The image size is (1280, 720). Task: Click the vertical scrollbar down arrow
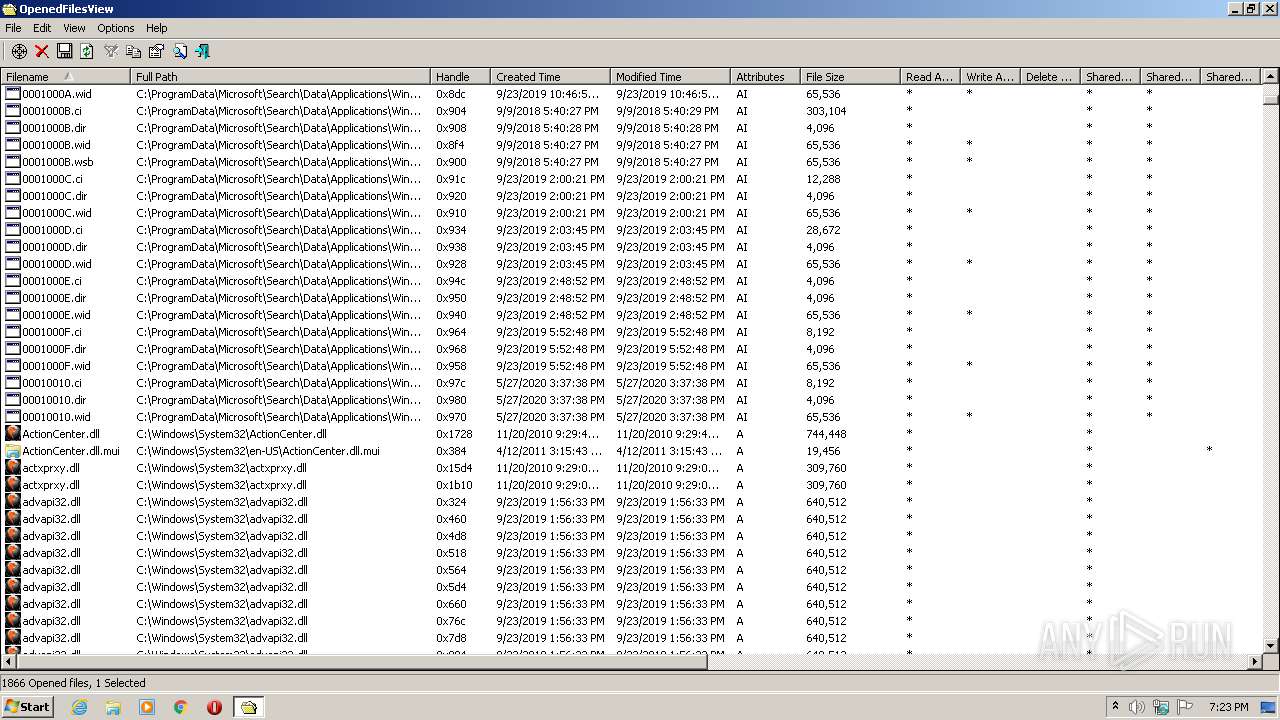1271,645
